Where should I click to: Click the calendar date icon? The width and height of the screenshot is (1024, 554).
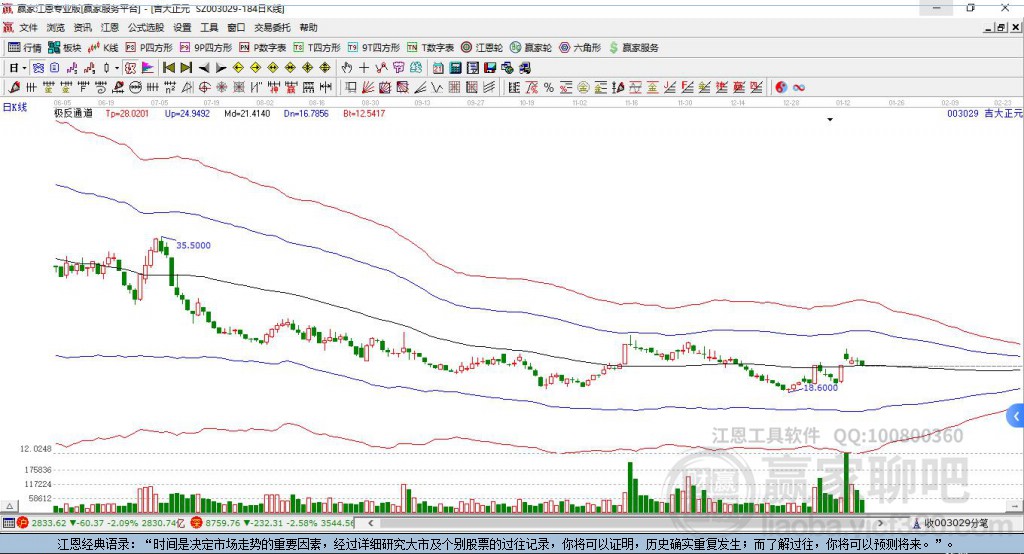[x=438, y=68]
